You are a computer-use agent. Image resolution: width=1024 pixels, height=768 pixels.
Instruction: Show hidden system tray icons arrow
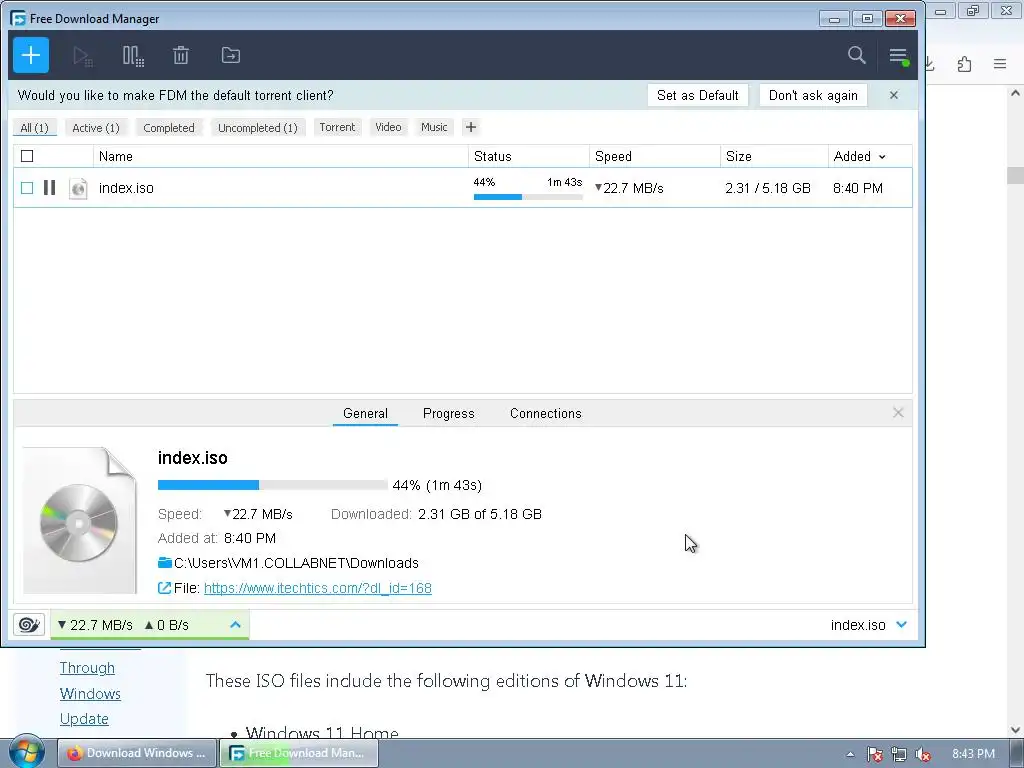850,754
